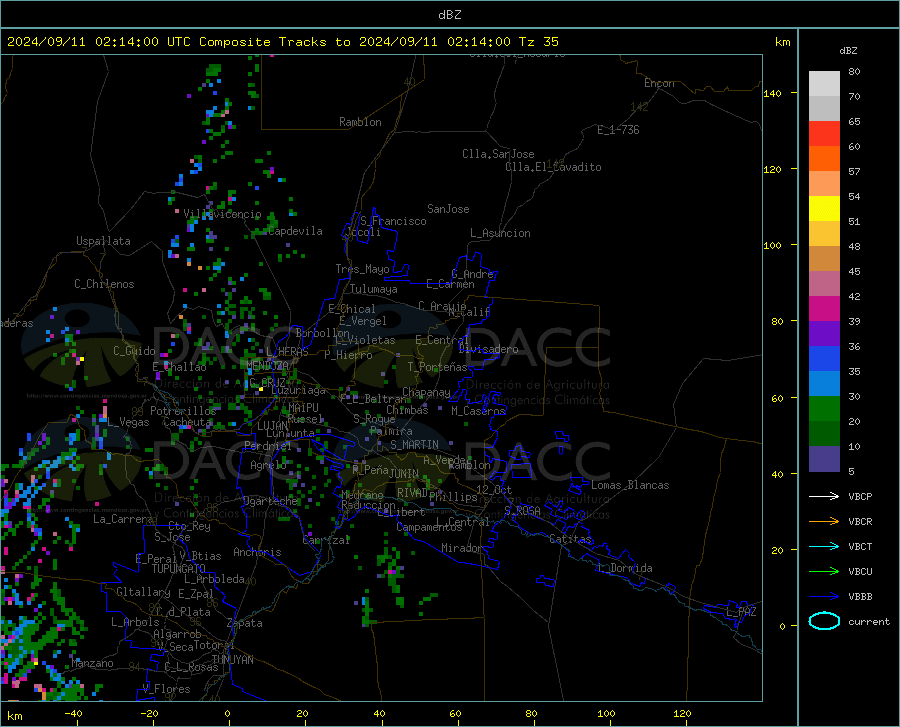Click the 'VBBB' legend label
Viewport: 900px width, 727px height.
click(x=860, y=597)
